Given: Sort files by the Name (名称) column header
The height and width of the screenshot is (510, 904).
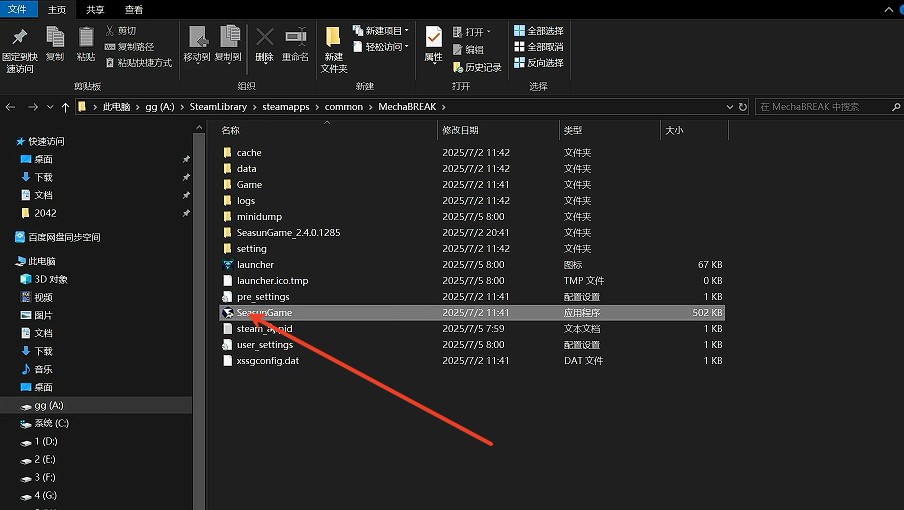Looking at the screenshot, I should pos(231,130).
